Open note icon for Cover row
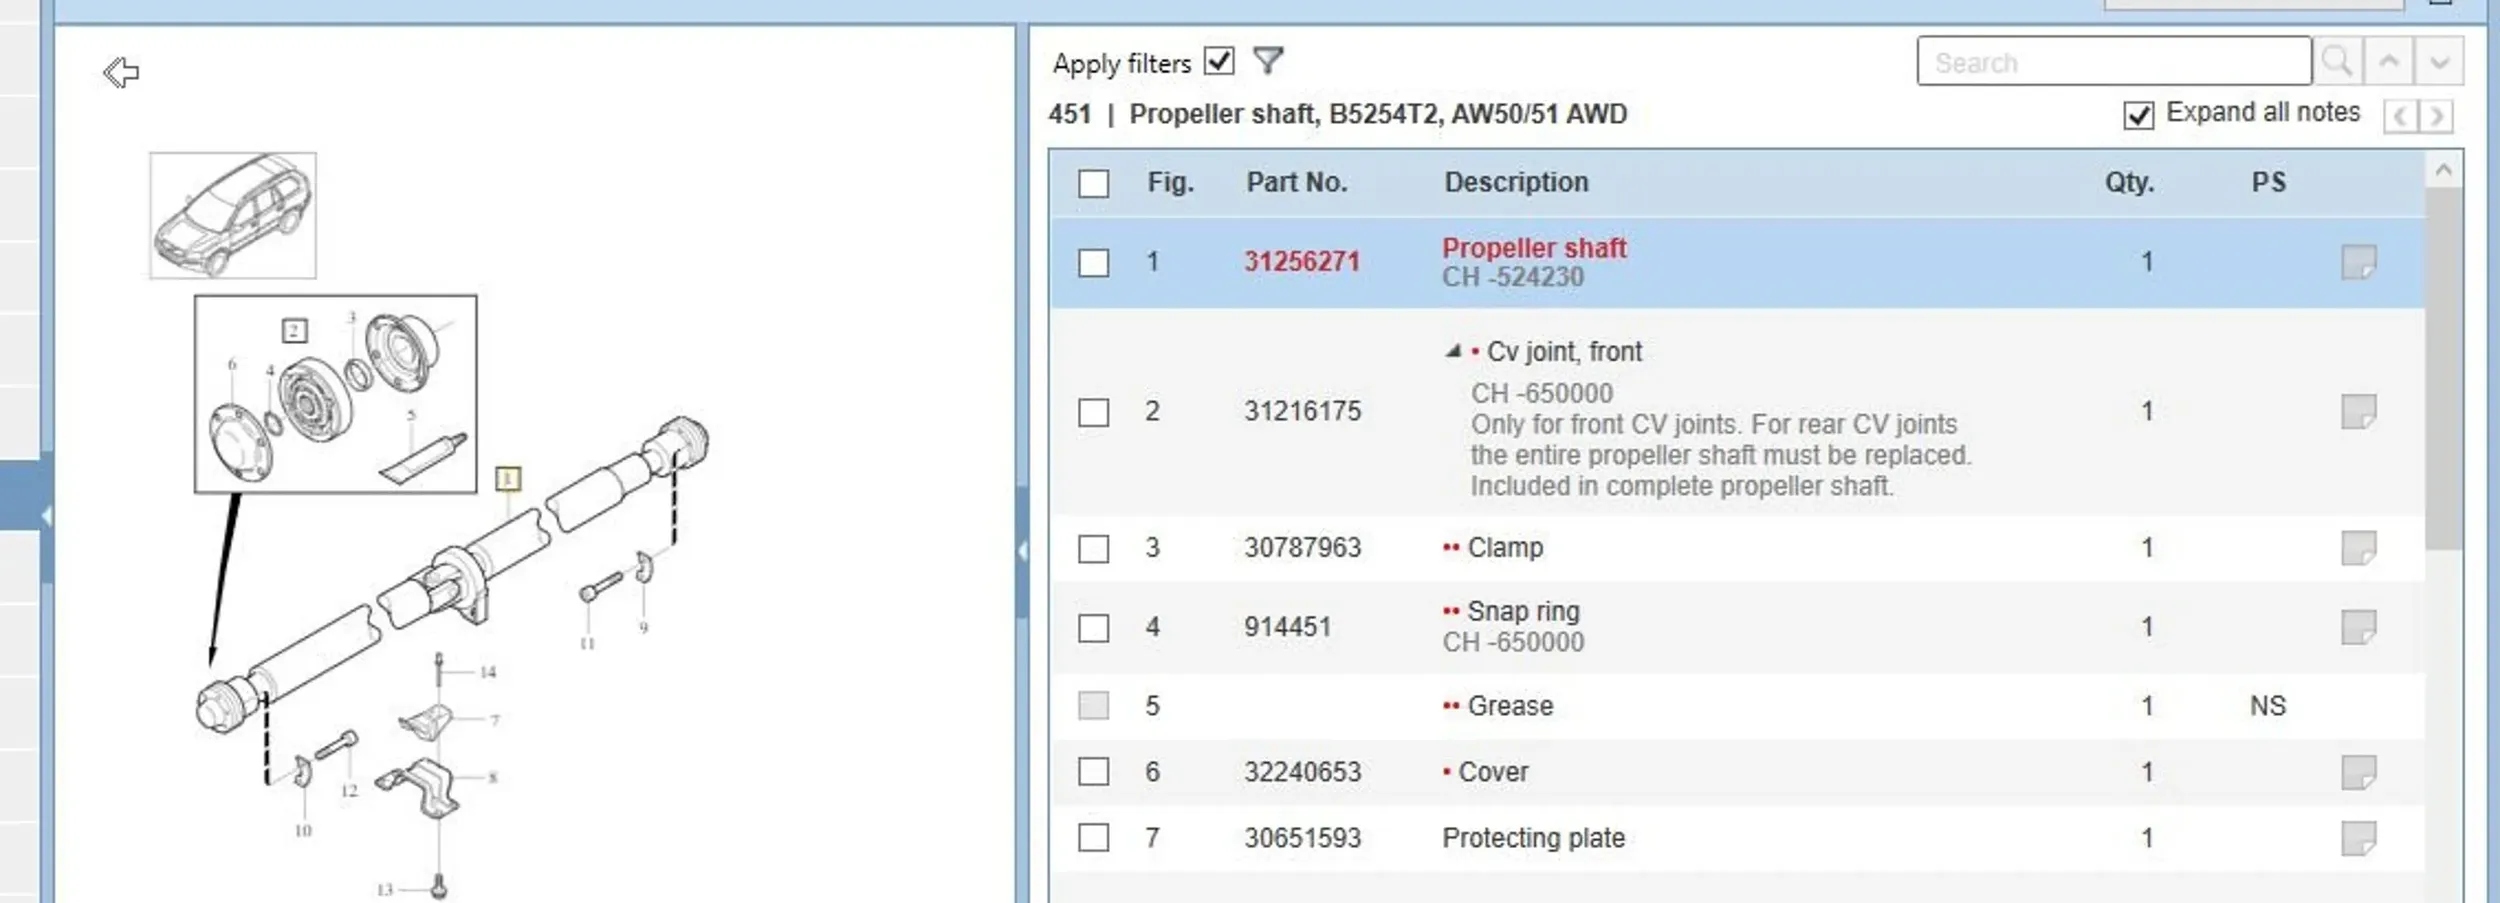This screenshot has height=903, width=2500. click(2359, 772)
